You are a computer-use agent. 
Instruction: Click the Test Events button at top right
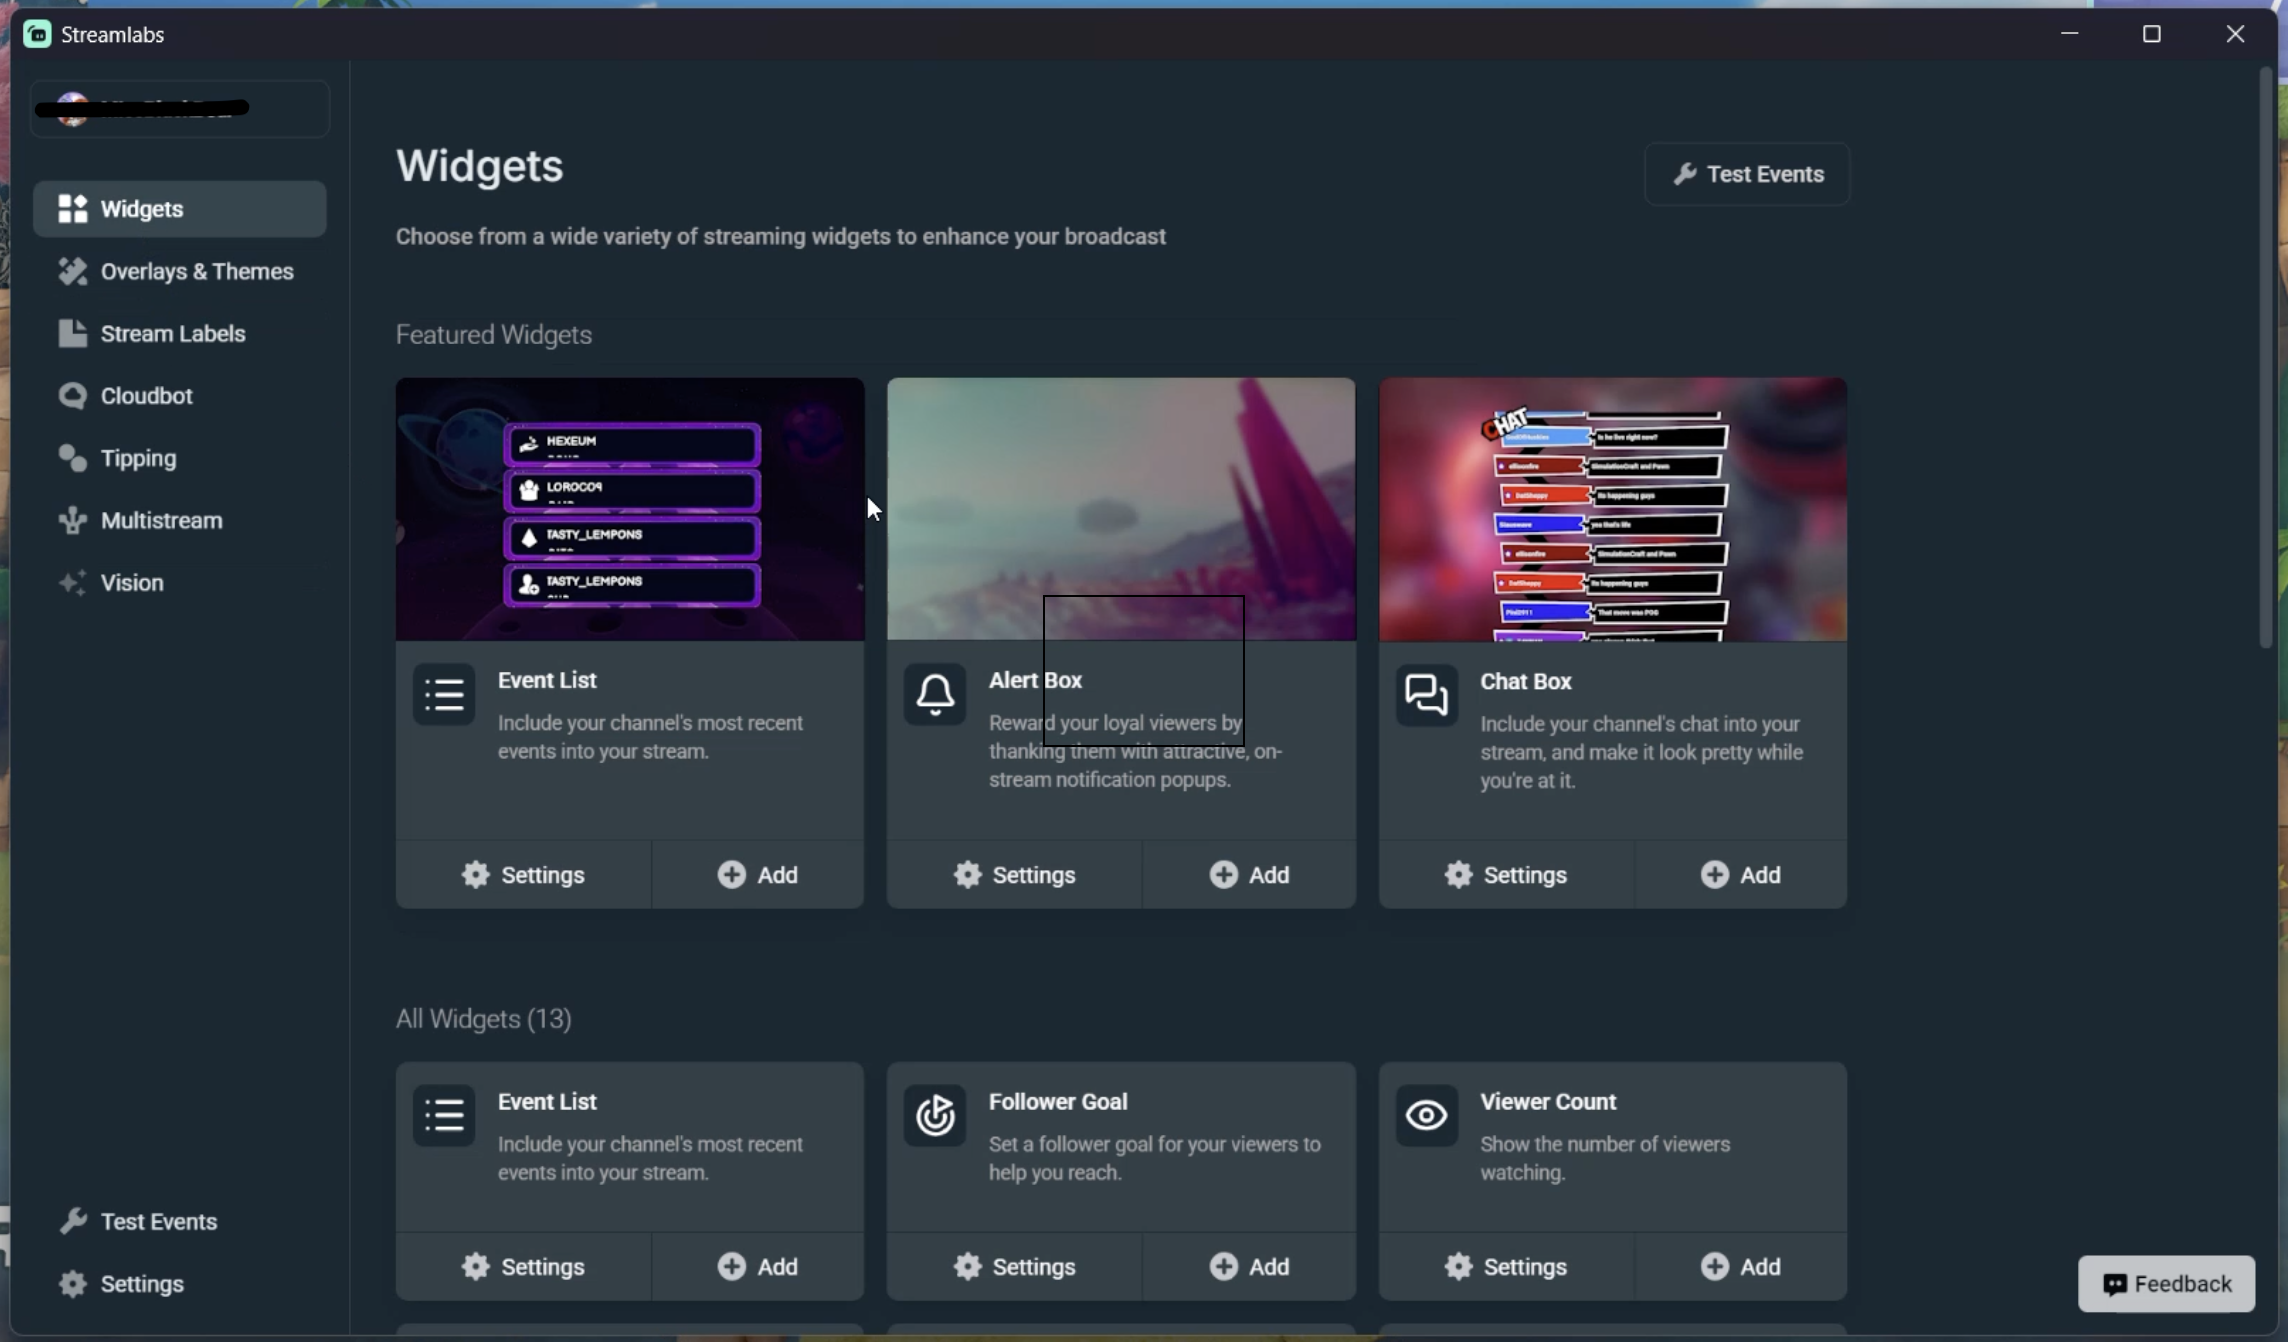click(x=1747, y=174)
